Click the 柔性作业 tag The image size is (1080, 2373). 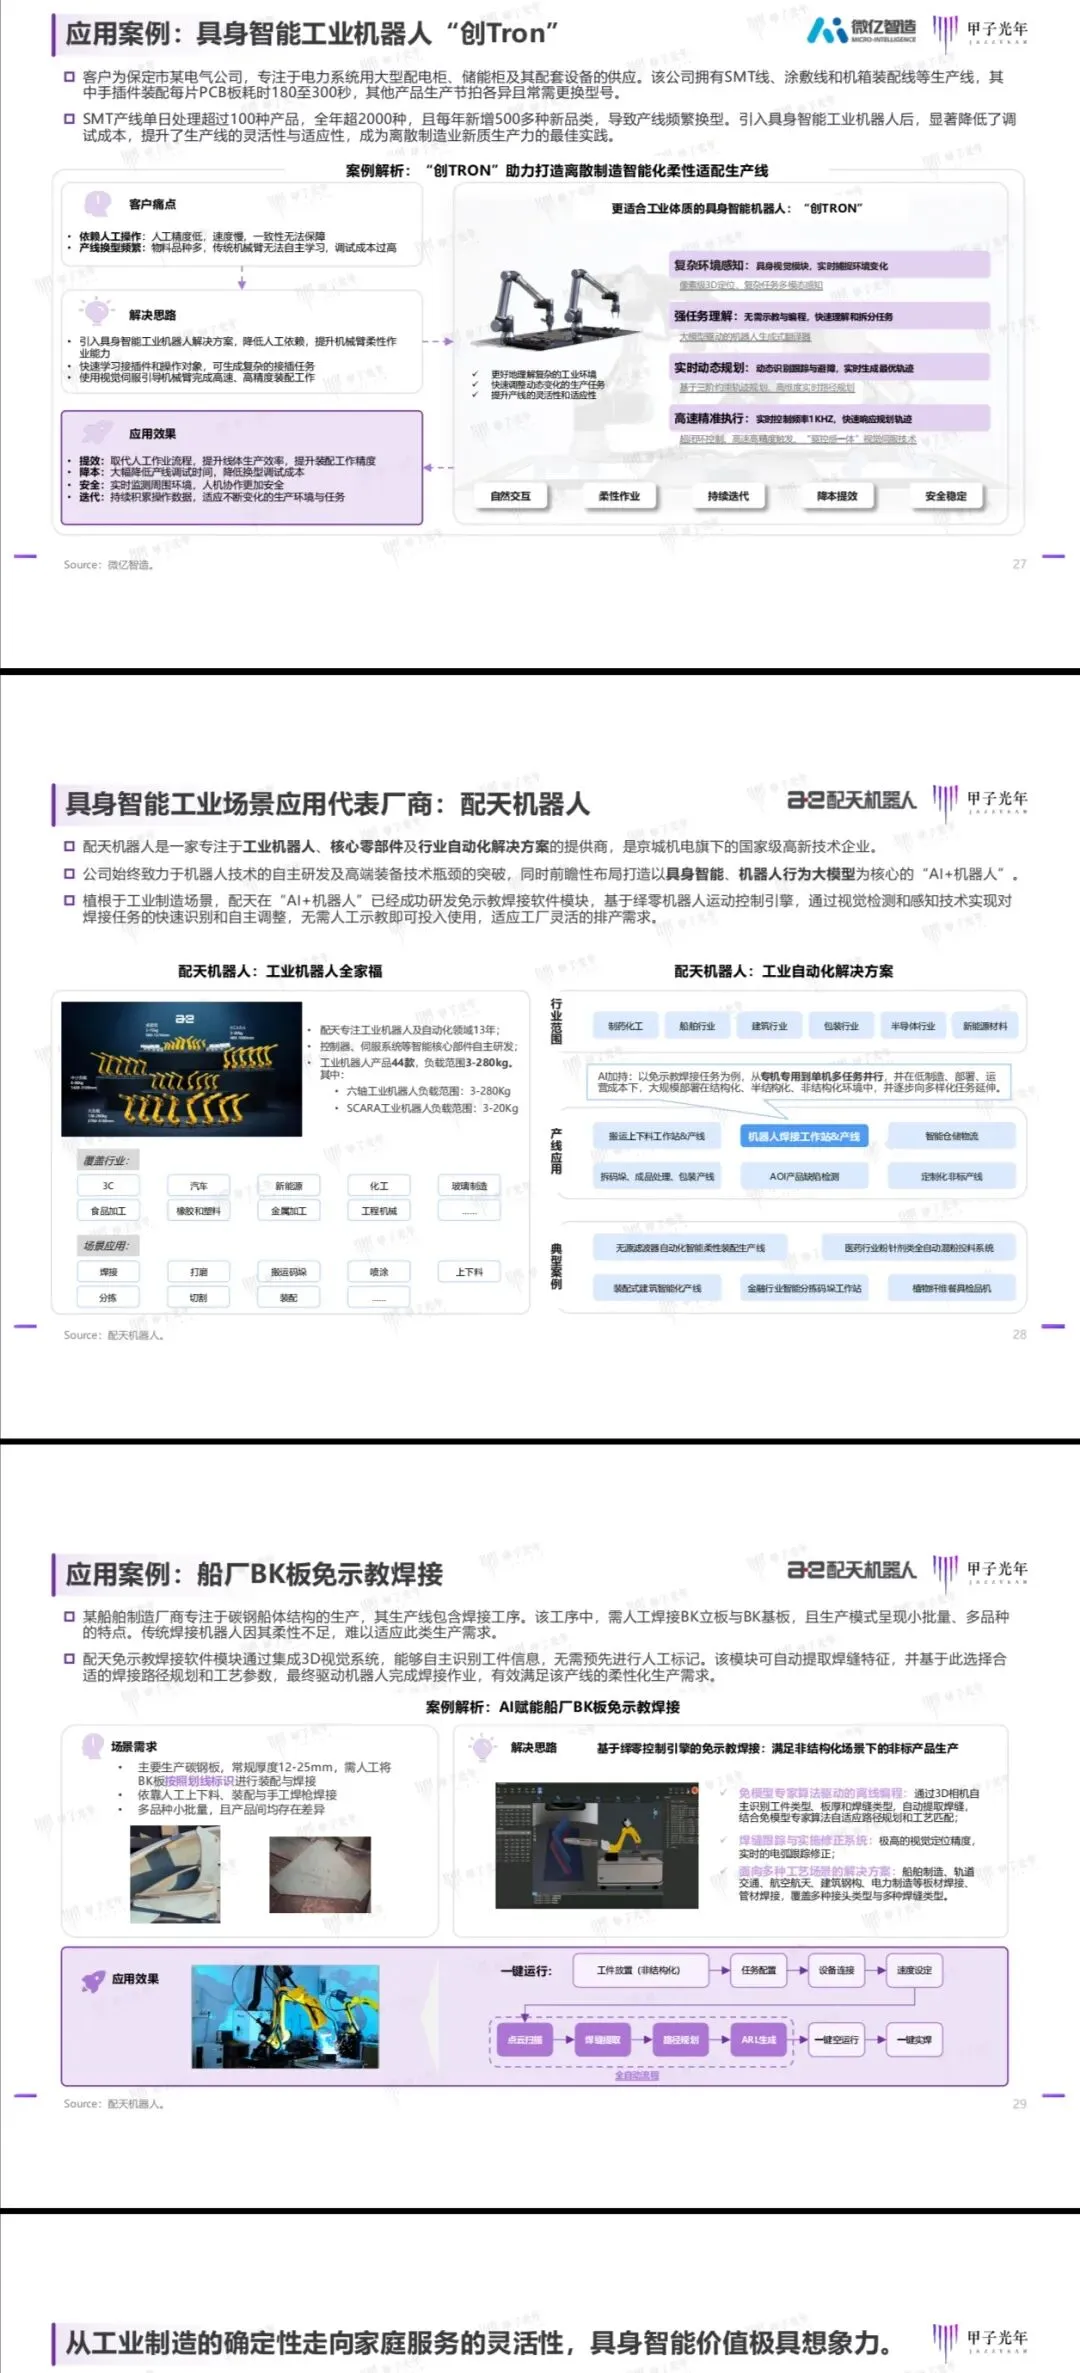pos(619,496)
